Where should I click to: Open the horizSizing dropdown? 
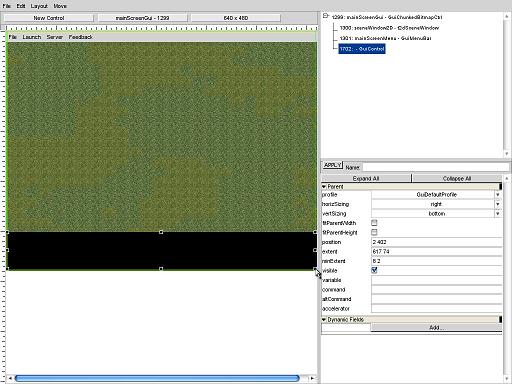[497, 204]
